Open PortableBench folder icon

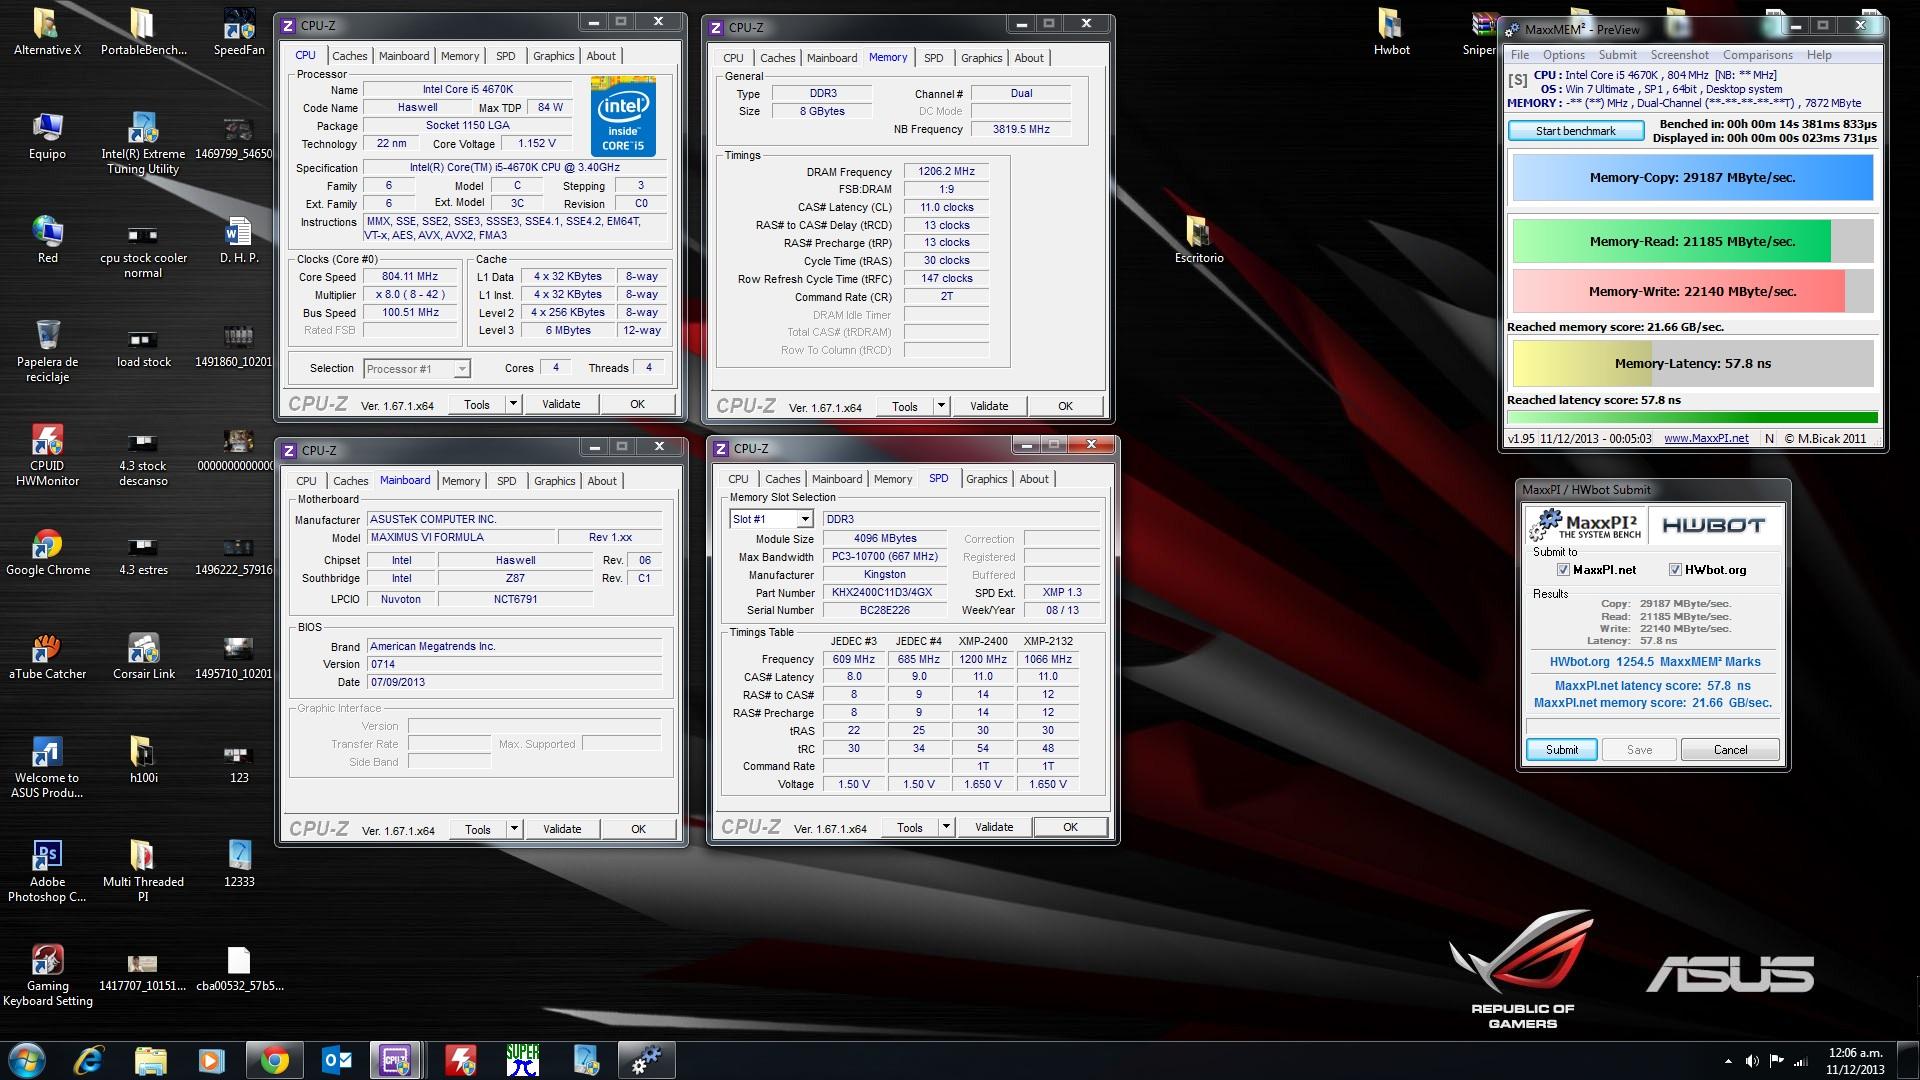click(x=143, y=30)
